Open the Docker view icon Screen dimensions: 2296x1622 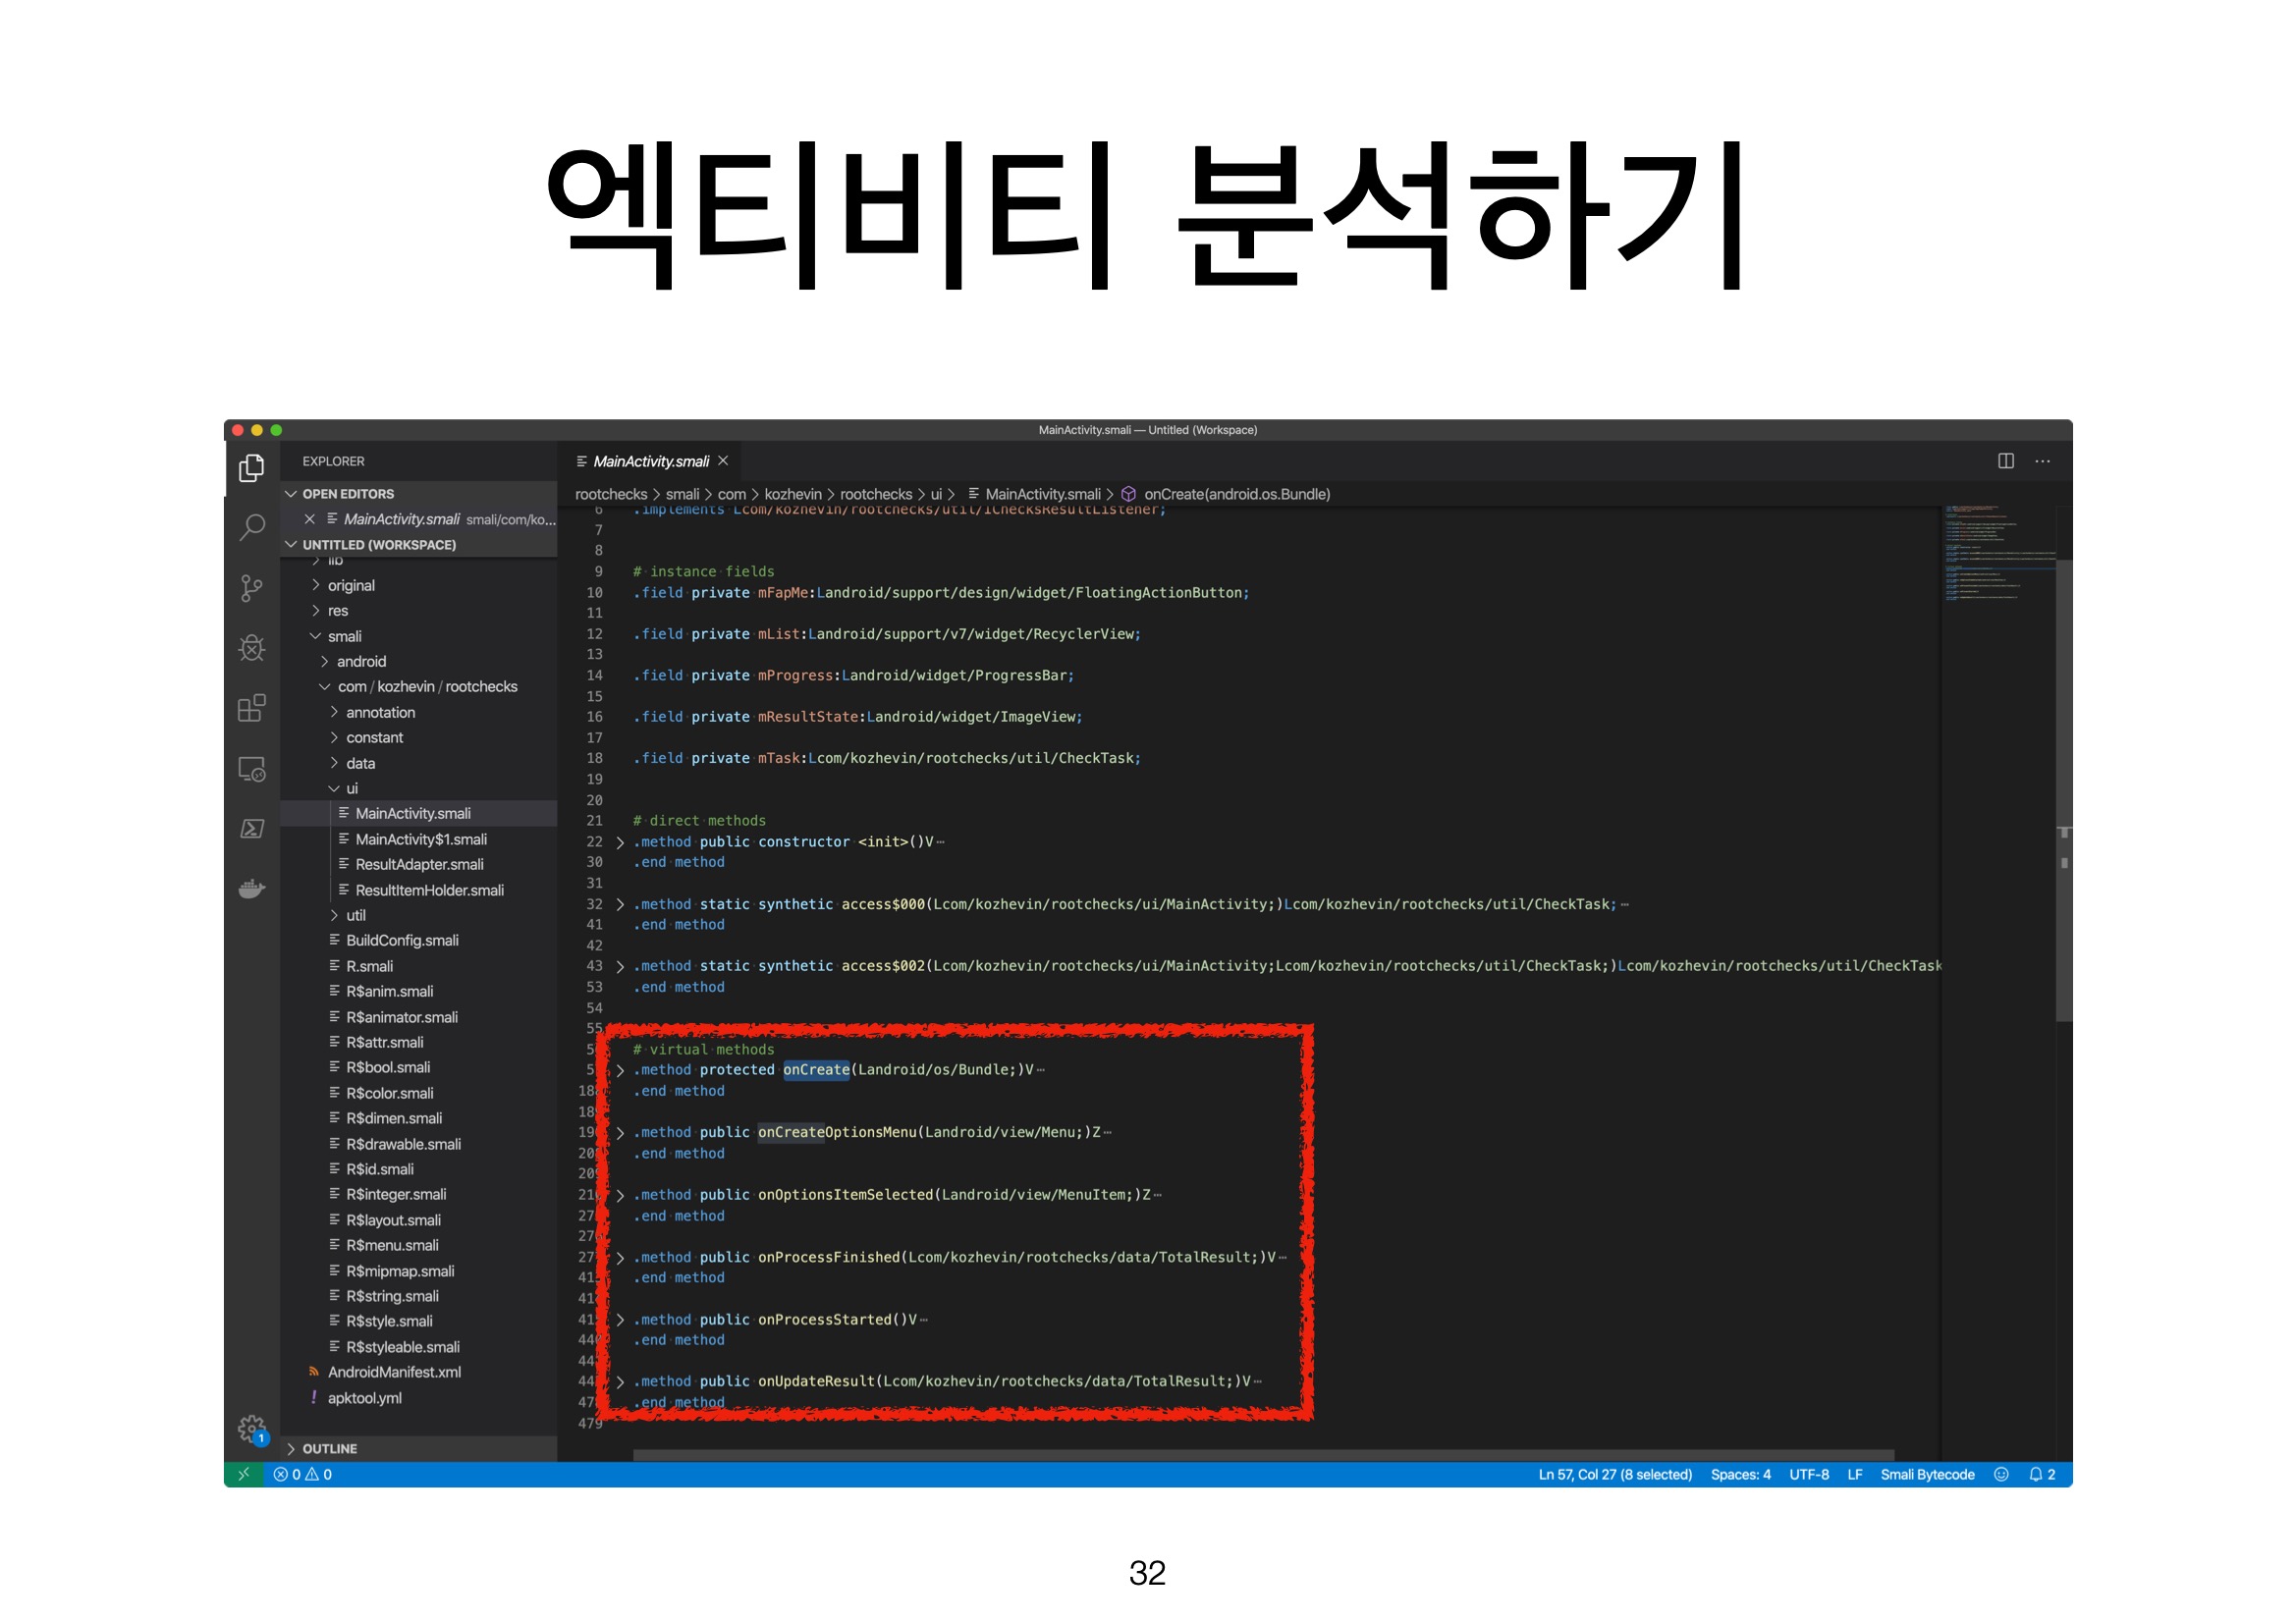pyautogui.click(x=252, y=888)
